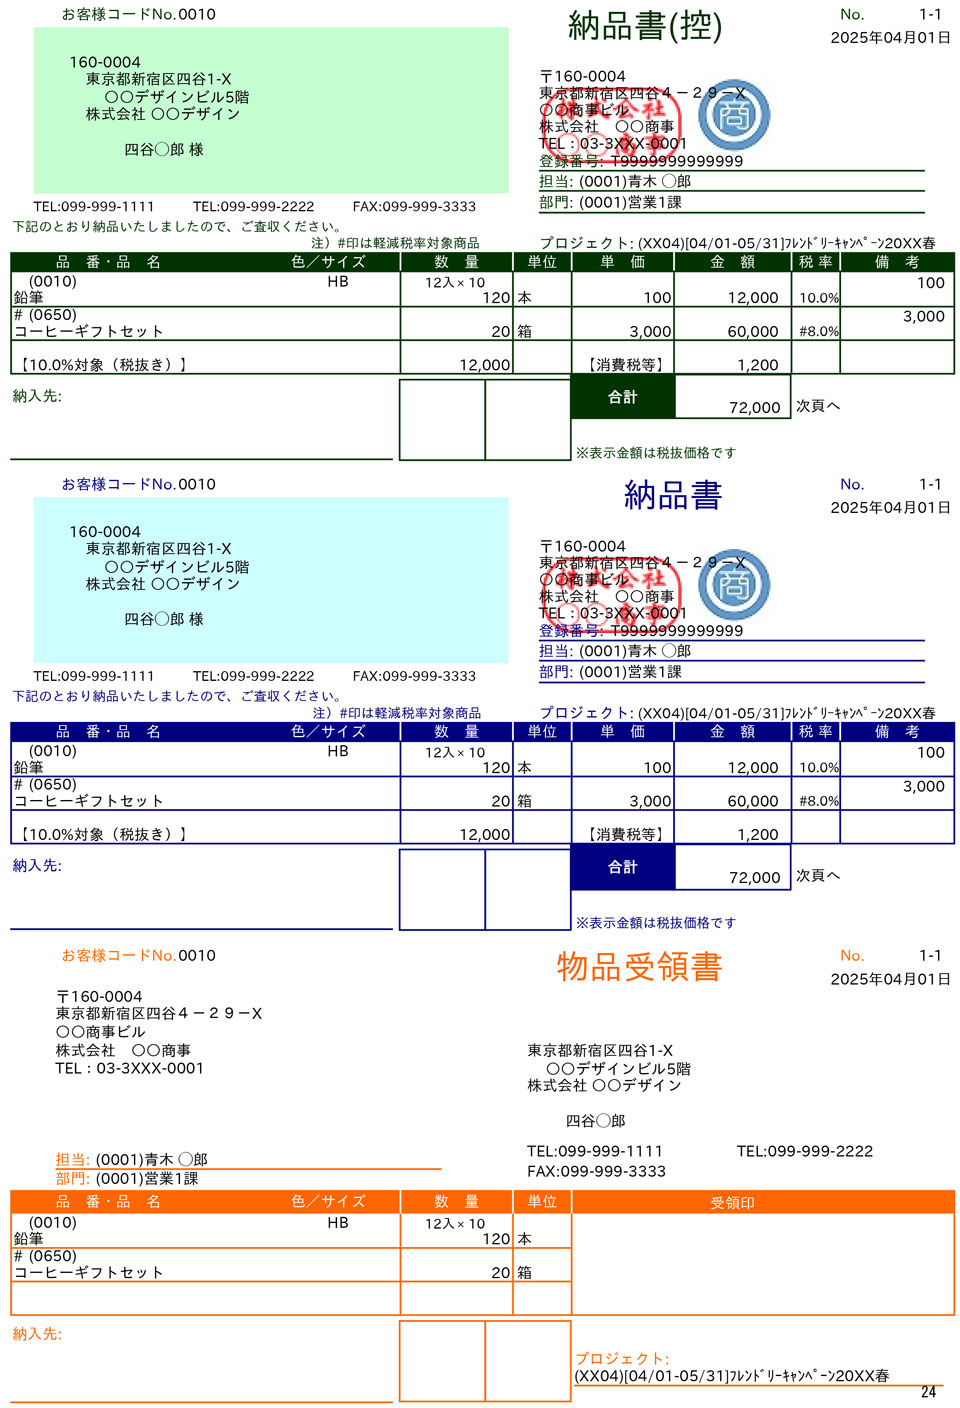Screen dimensions: 960x1408
Task: Click the green 納品書(控) title
Action: [645, 26]
